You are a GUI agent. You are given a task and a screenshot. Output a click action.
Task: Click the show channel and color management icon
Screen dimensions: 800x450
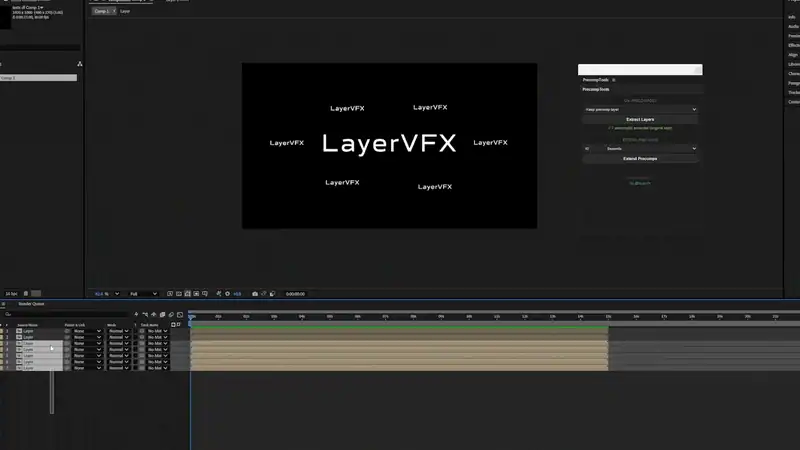219,294
